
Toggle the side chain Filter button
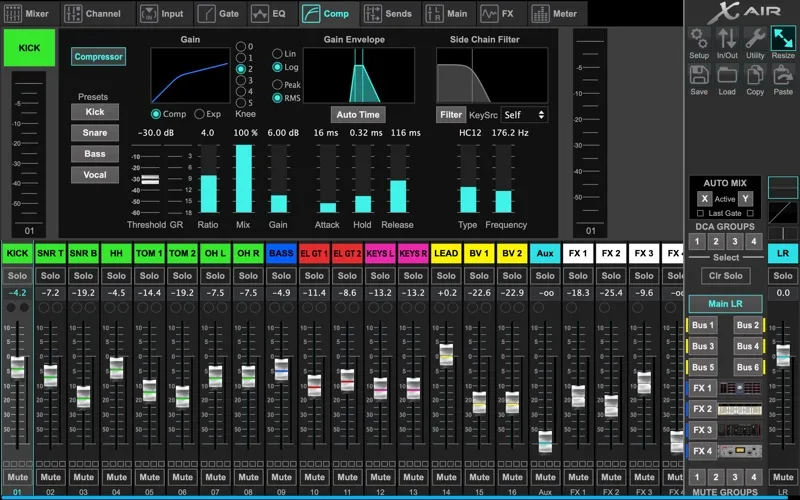point(451,115)
